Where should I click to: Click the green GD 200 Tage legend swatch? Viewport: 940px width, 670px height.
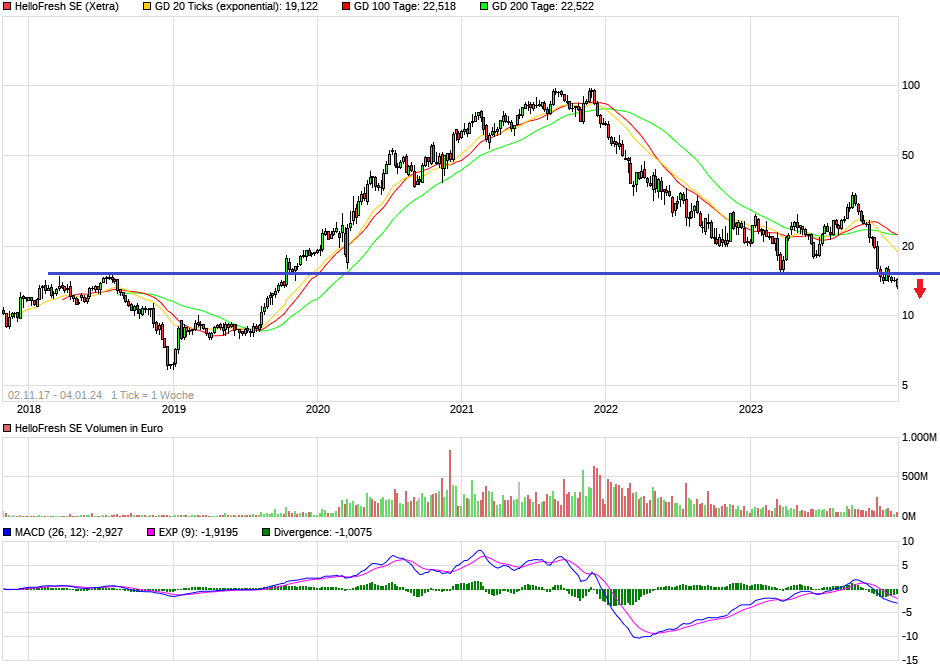(484, 7)
